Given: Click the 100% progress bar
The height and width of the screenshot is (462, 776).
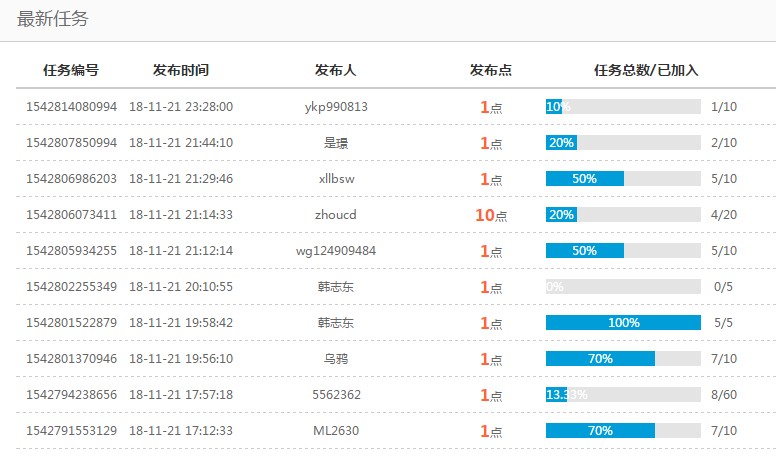Looking at the screenshot, I should (x=623, y=323).
